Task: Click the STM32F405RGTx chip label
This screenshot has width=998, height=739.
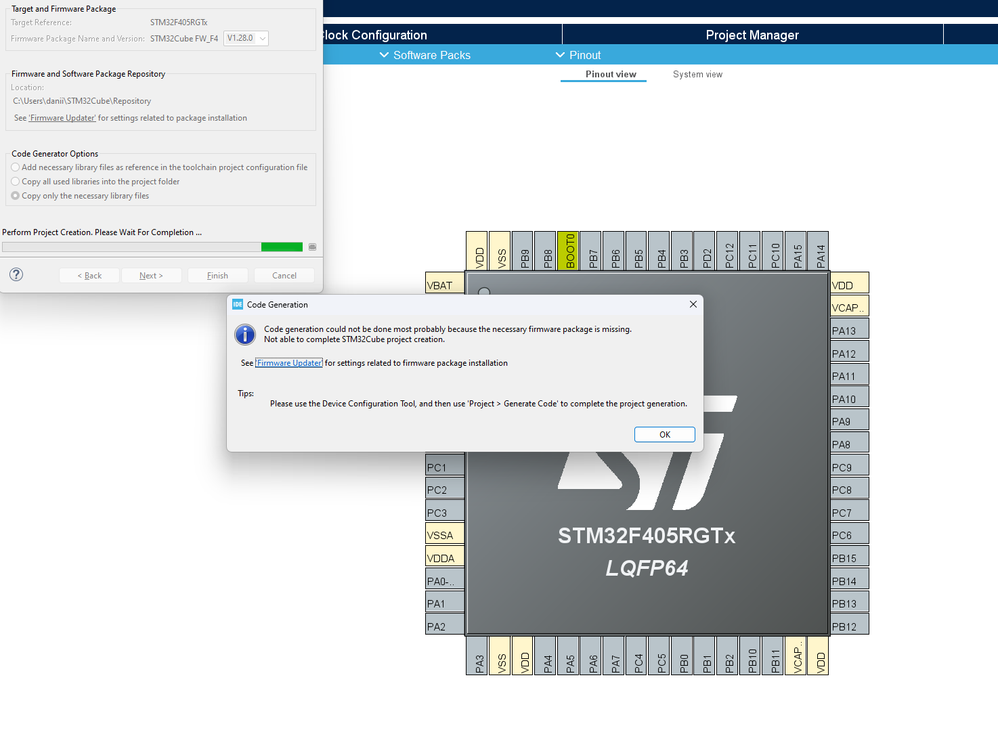Action: pos(647,536)
